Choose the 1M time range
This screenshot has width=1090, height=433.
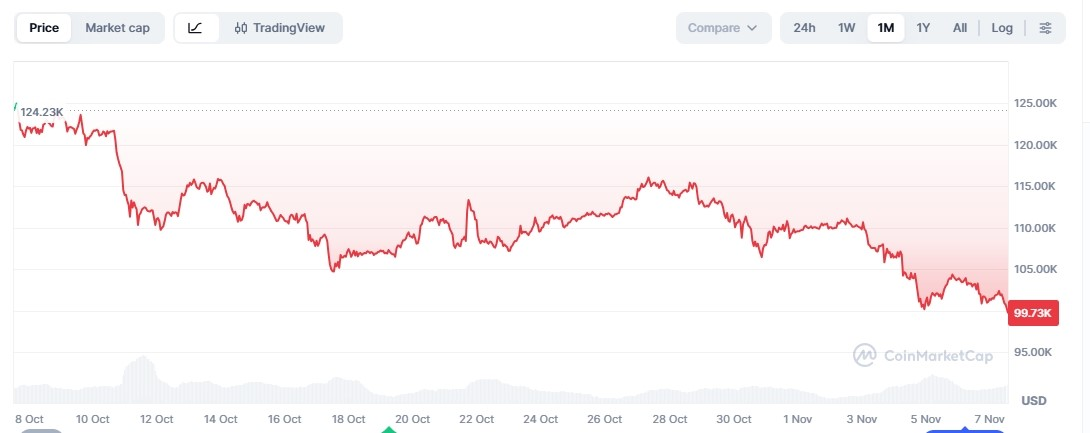(x=885, y=28)
